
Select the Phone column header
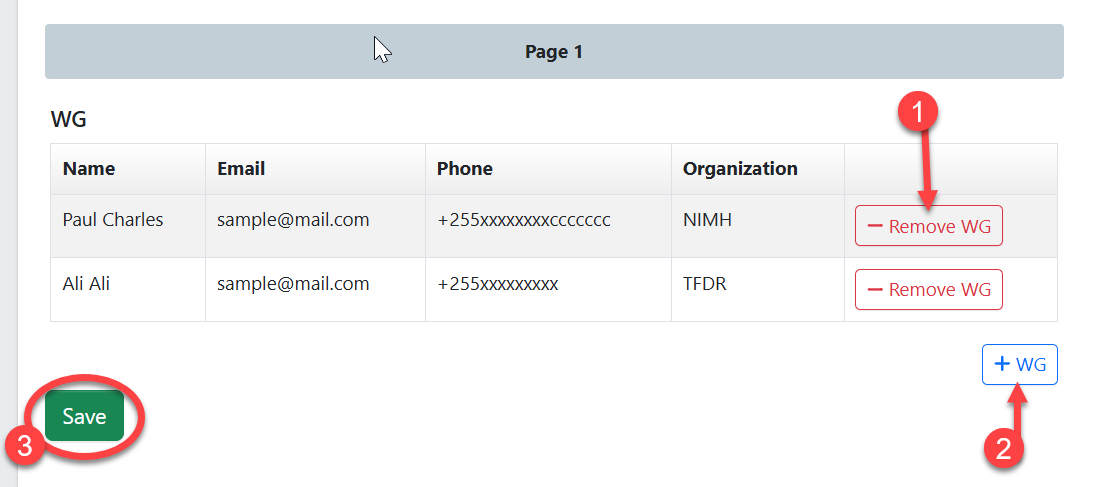(464, 168)
